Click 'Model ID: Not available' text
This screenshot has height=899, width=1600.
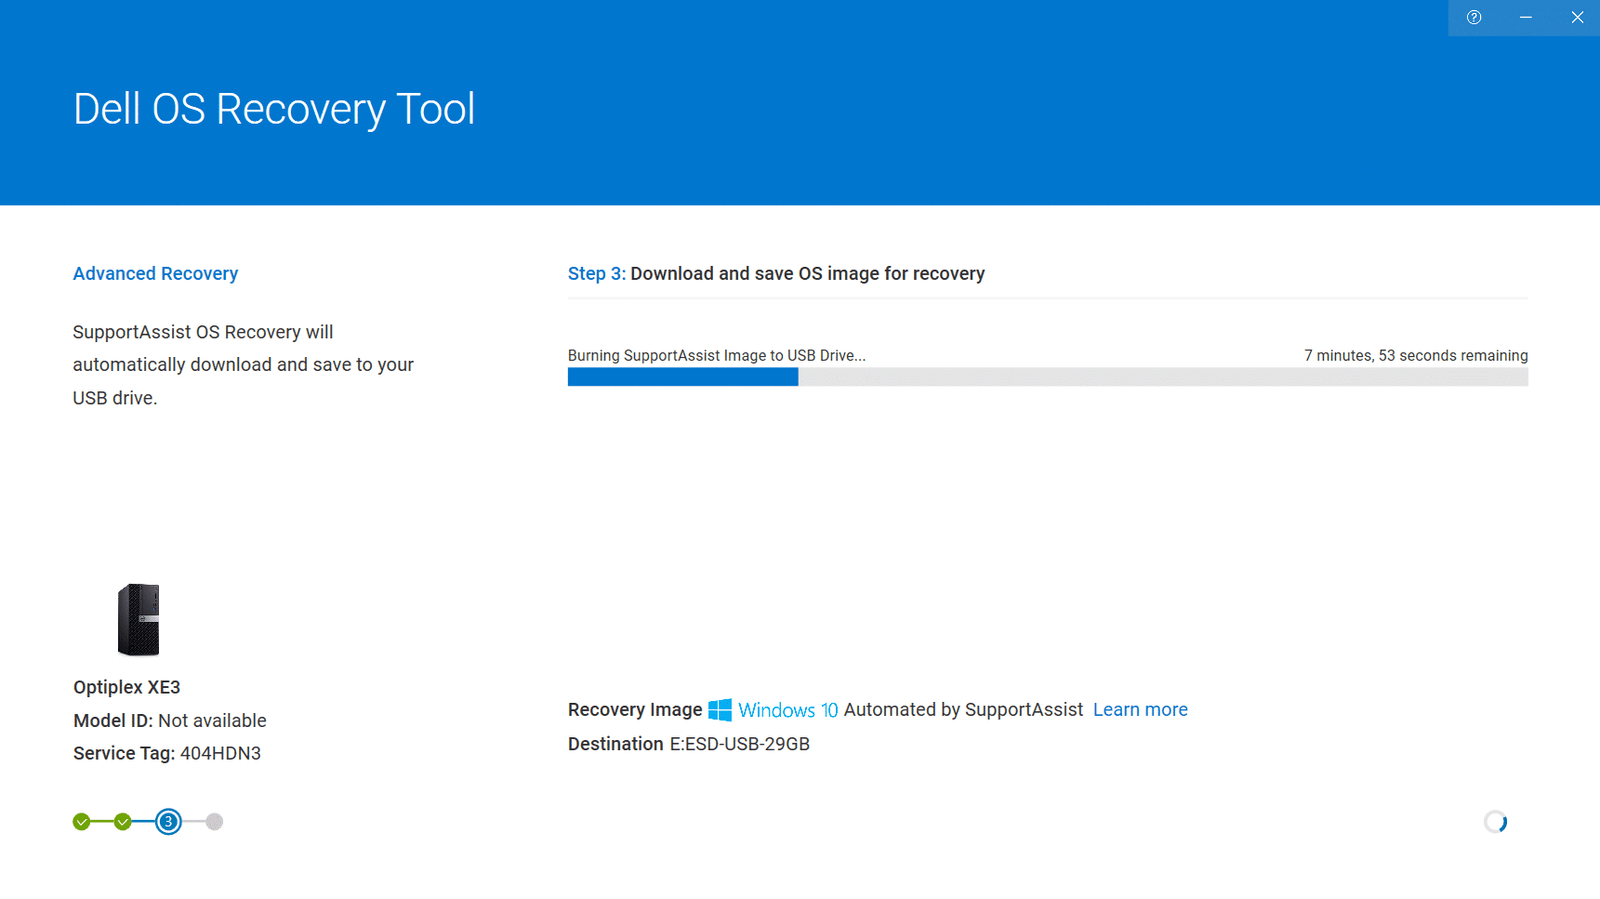[170, 721]
